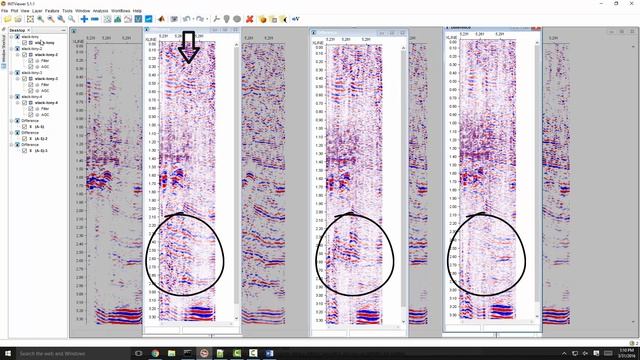Open file using yellow folder toolbar icon
This screenshot has width=640, height=360.
point(7,19)
